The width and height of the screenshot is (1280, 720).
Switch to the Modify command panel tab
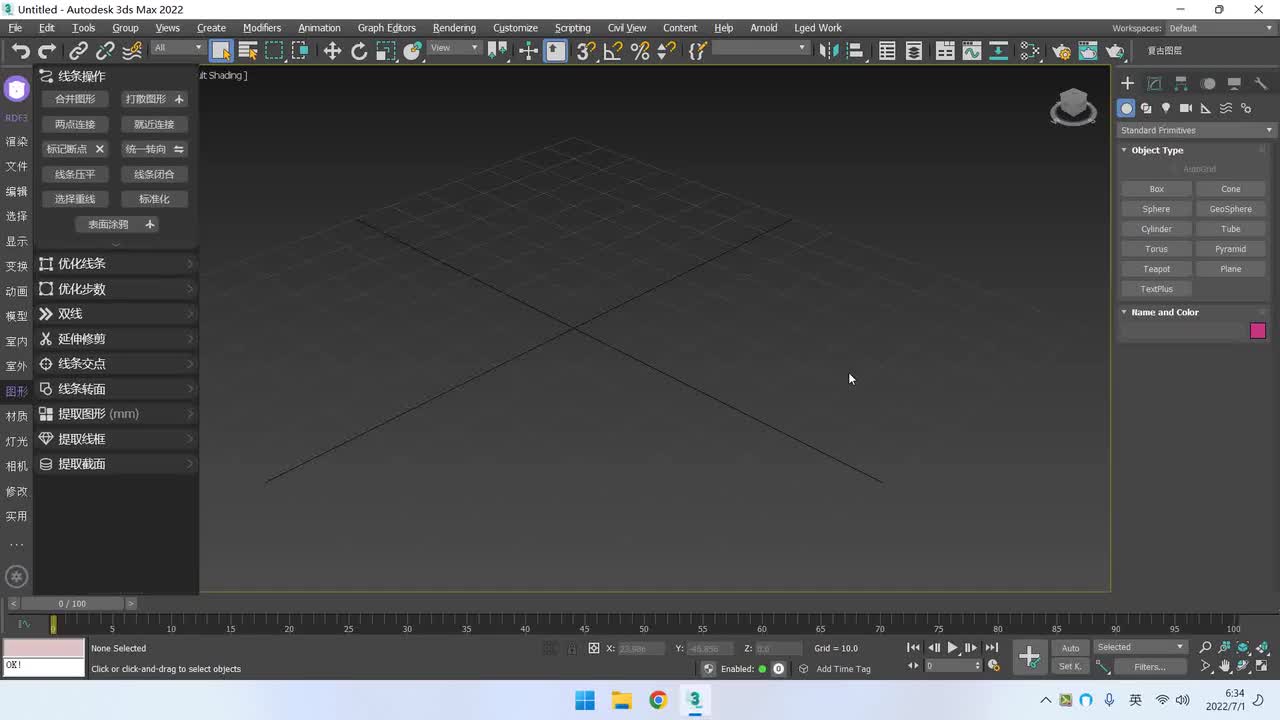tap(1154, 84)
